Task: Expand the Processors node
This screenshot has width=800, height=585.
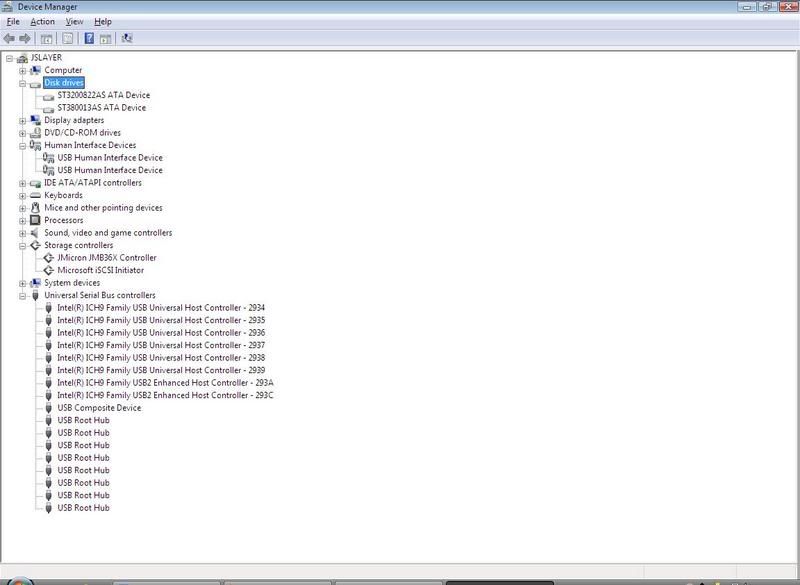Action: pos(22,221)
